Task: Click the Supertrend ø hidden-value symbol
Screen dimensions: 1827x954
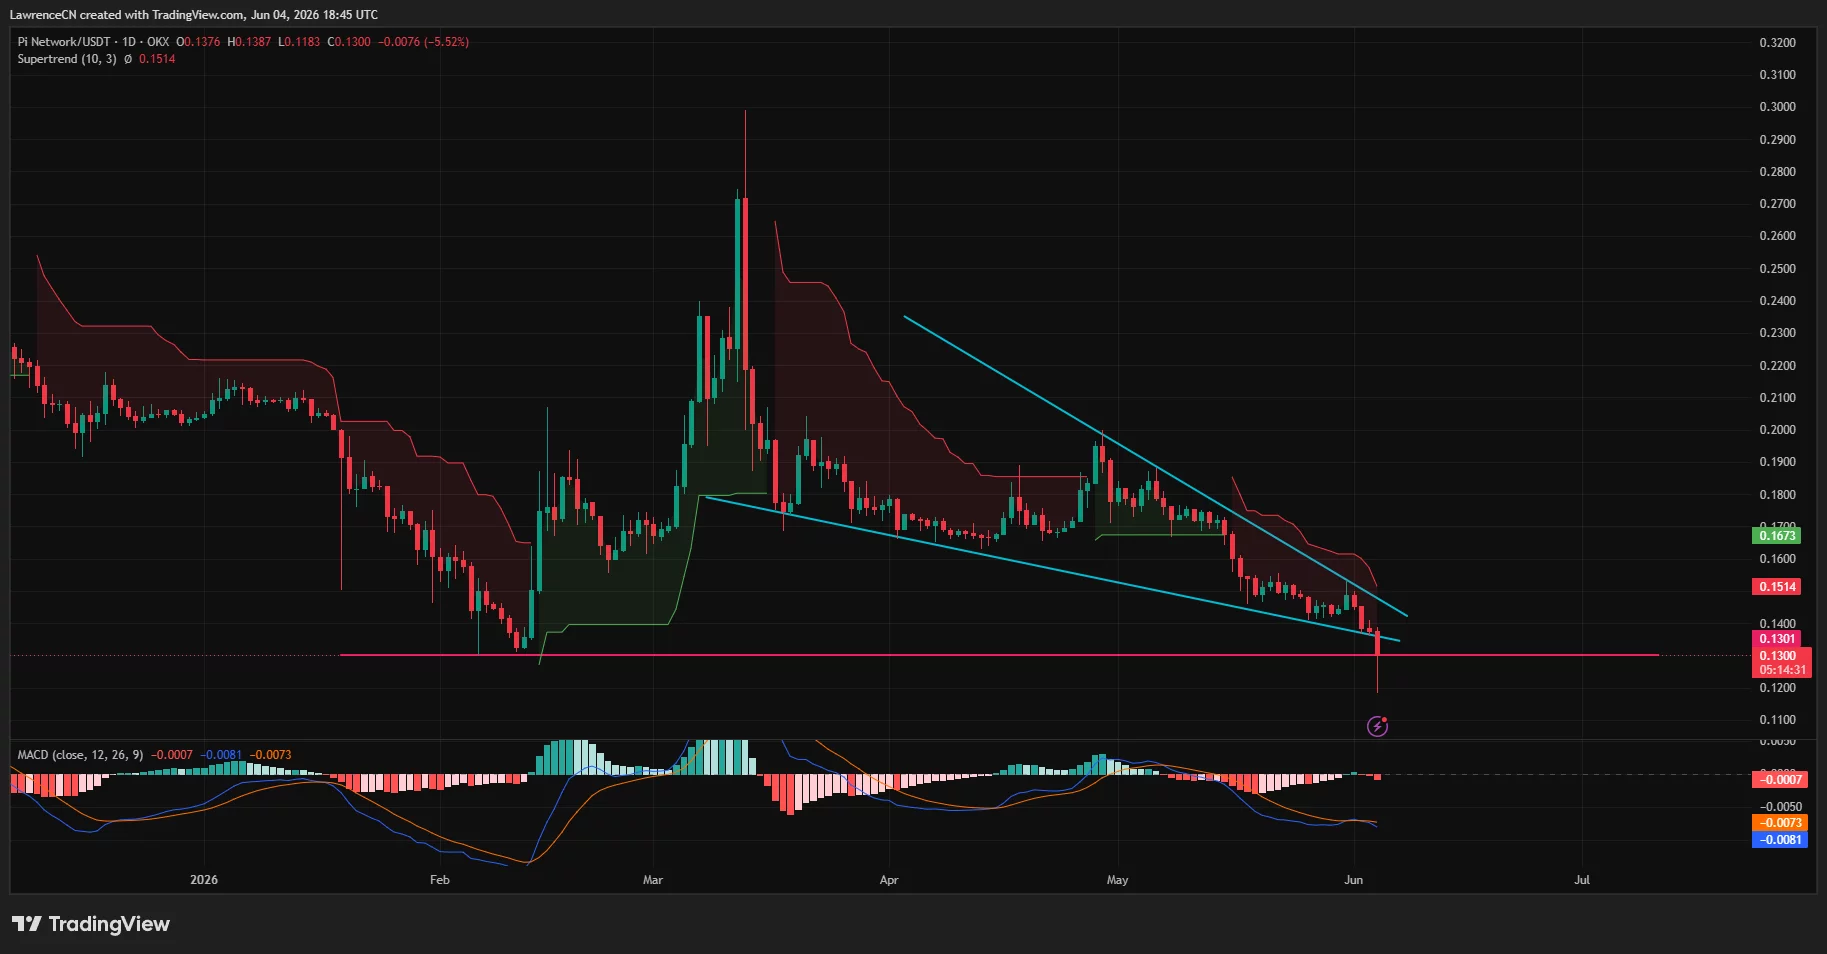Action: [x=128, y=59]
